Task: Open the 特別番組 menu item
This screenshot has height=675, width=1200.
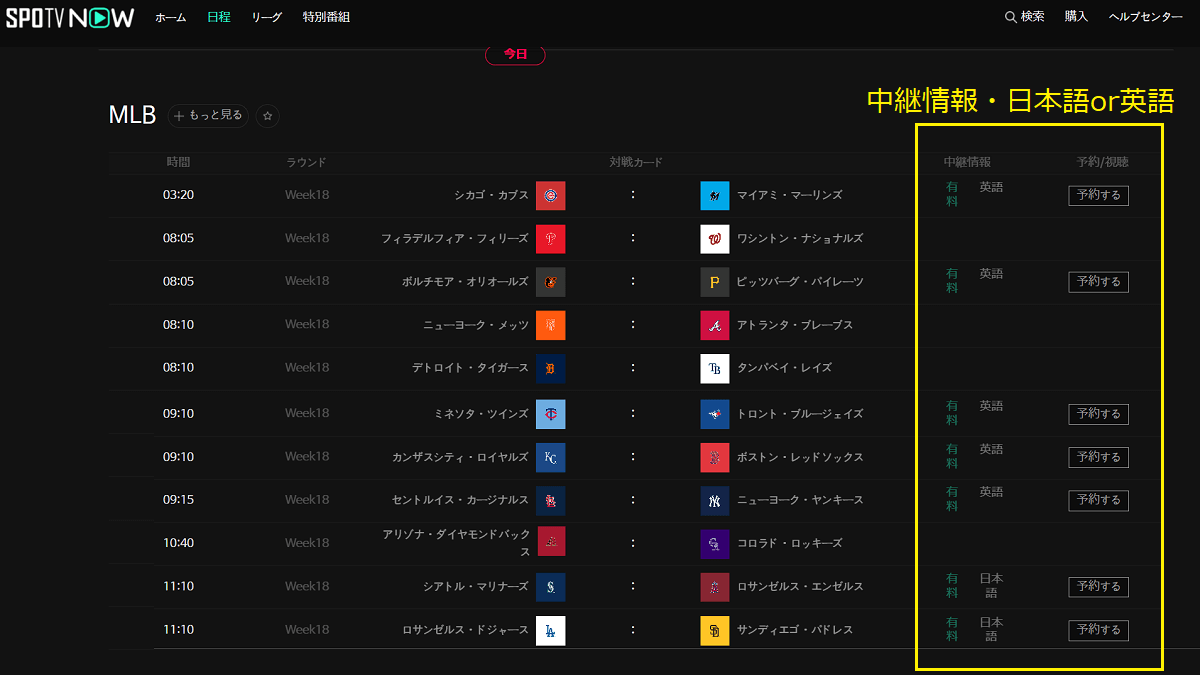Action: click(x=326, y=17)
